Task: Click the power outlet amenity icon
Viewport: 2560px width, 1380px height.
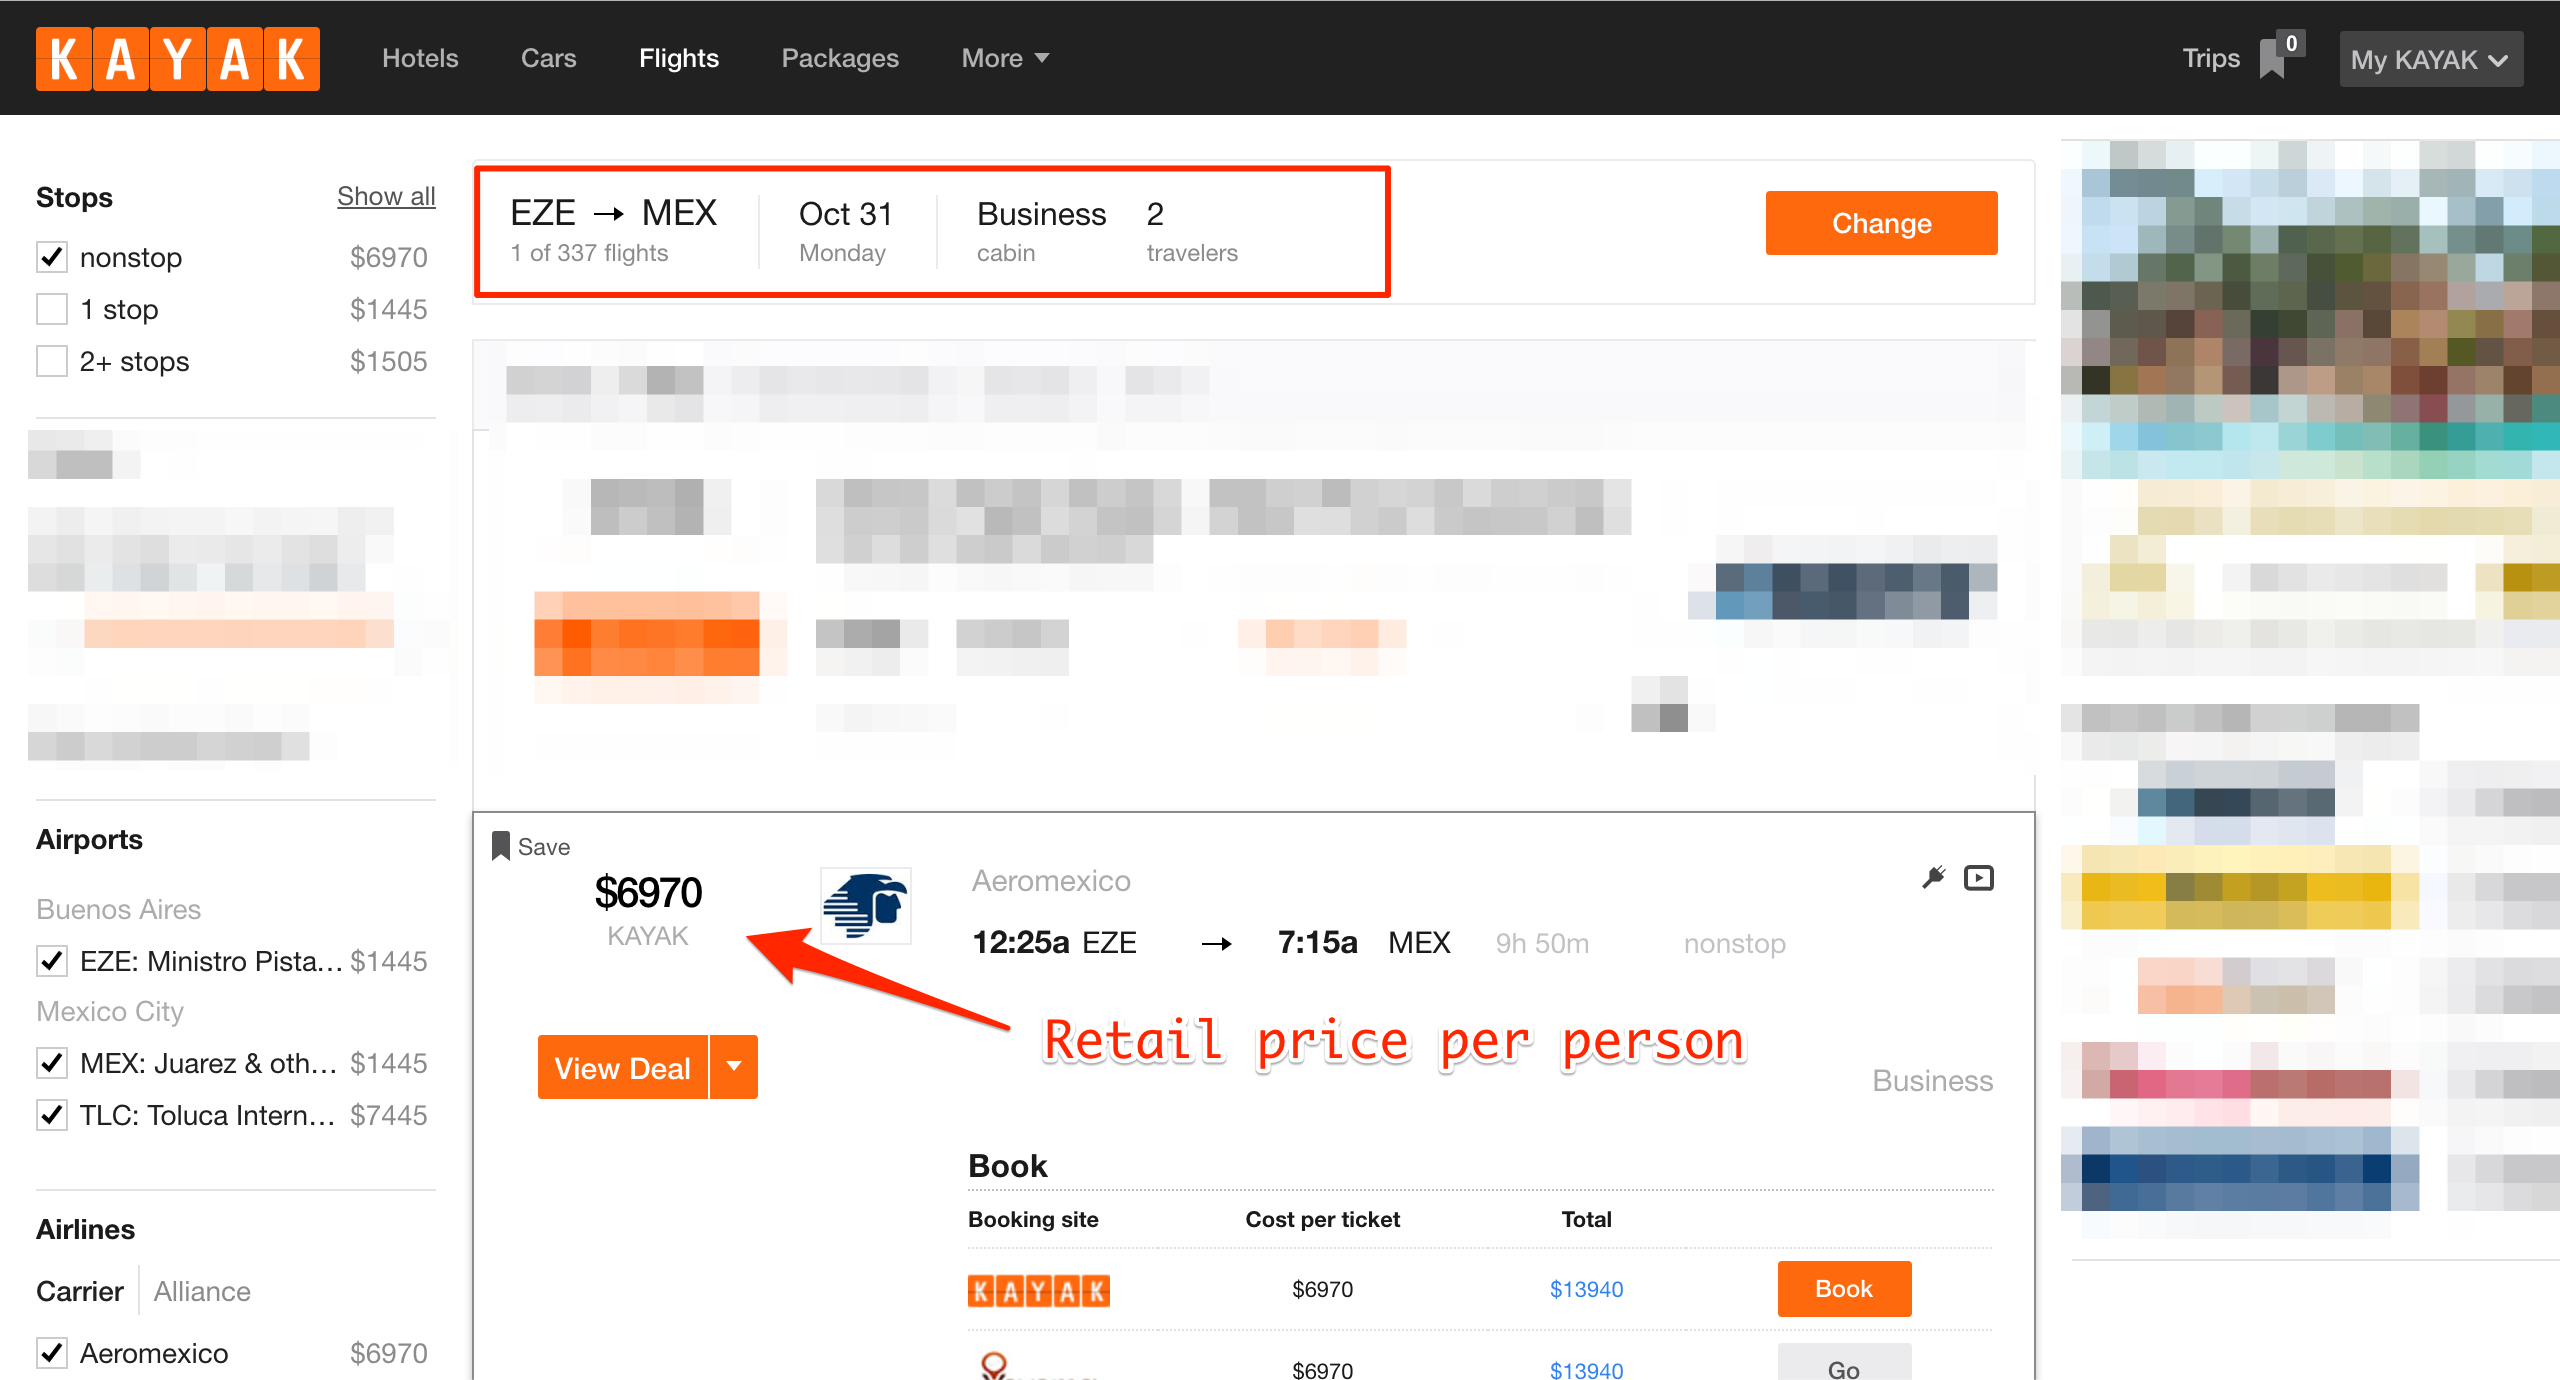Action: 1933,875
